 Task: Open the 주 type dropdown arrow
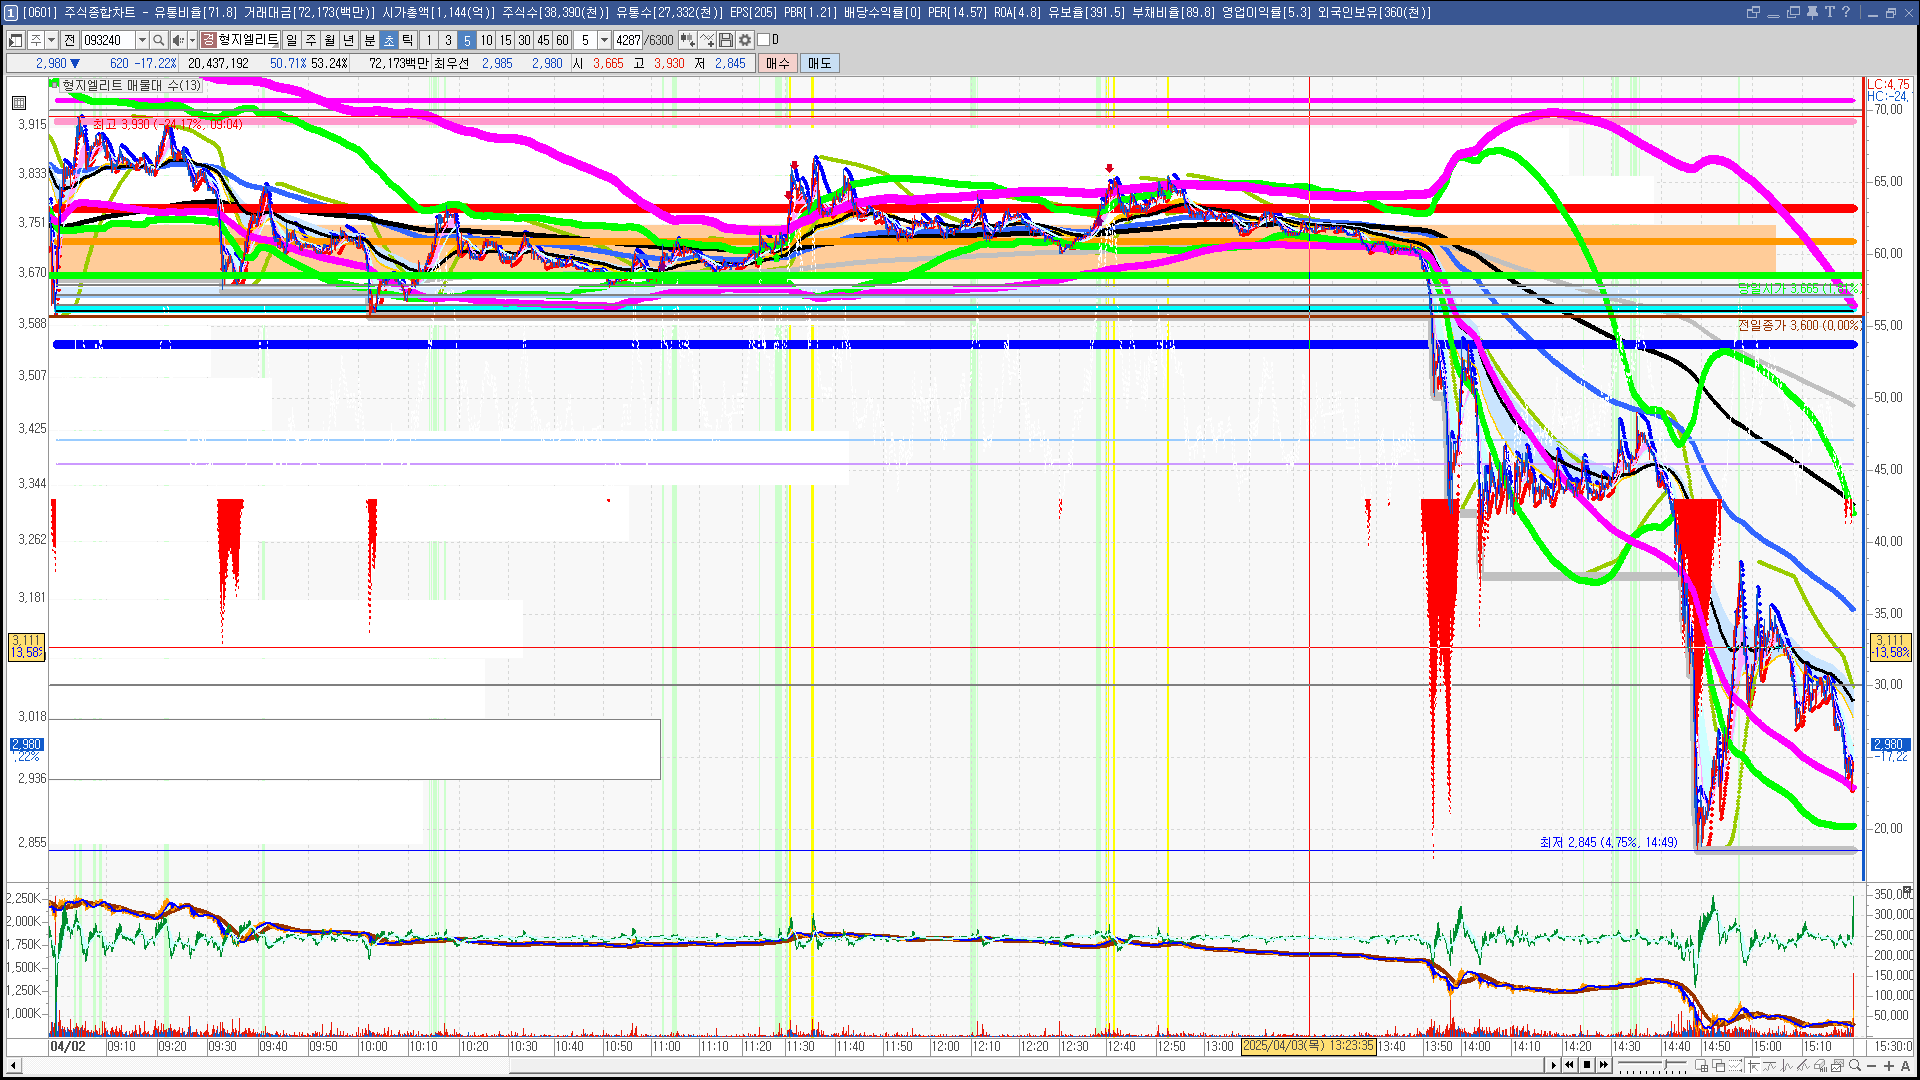pos(52,40)
